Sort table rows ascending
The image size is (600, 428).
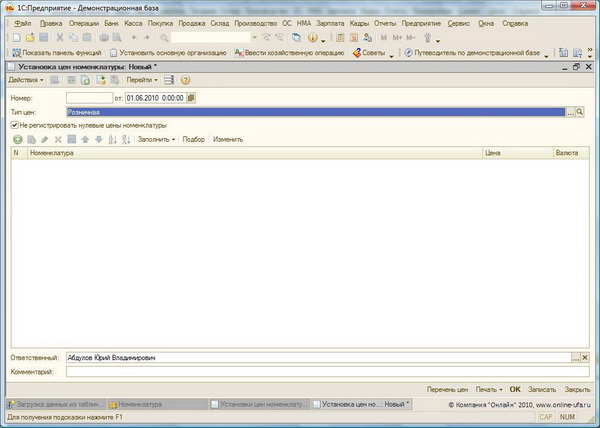click(112, 139)
